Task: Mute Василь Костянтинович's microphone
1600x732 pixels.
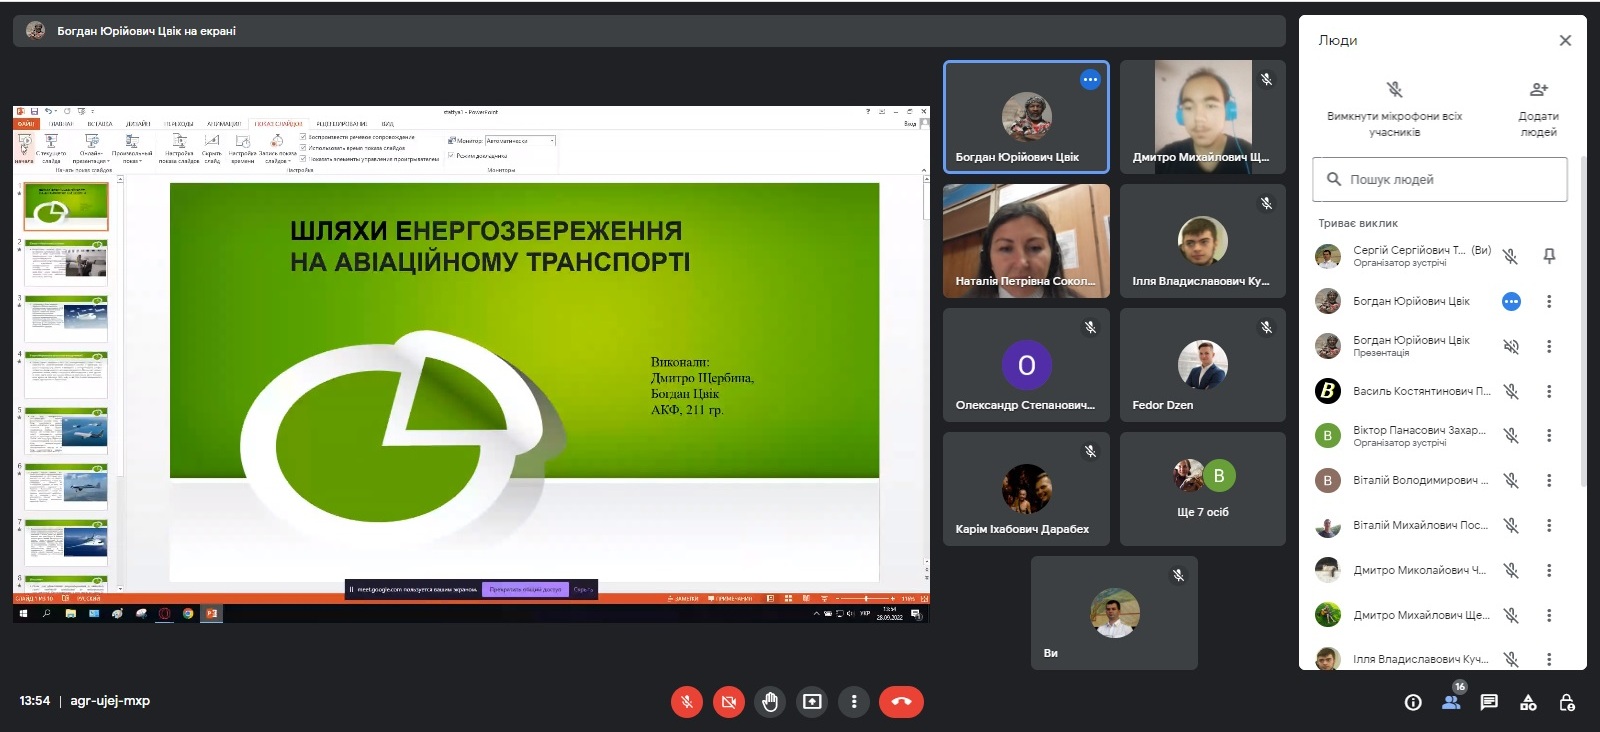Action: coord(1511,391)
